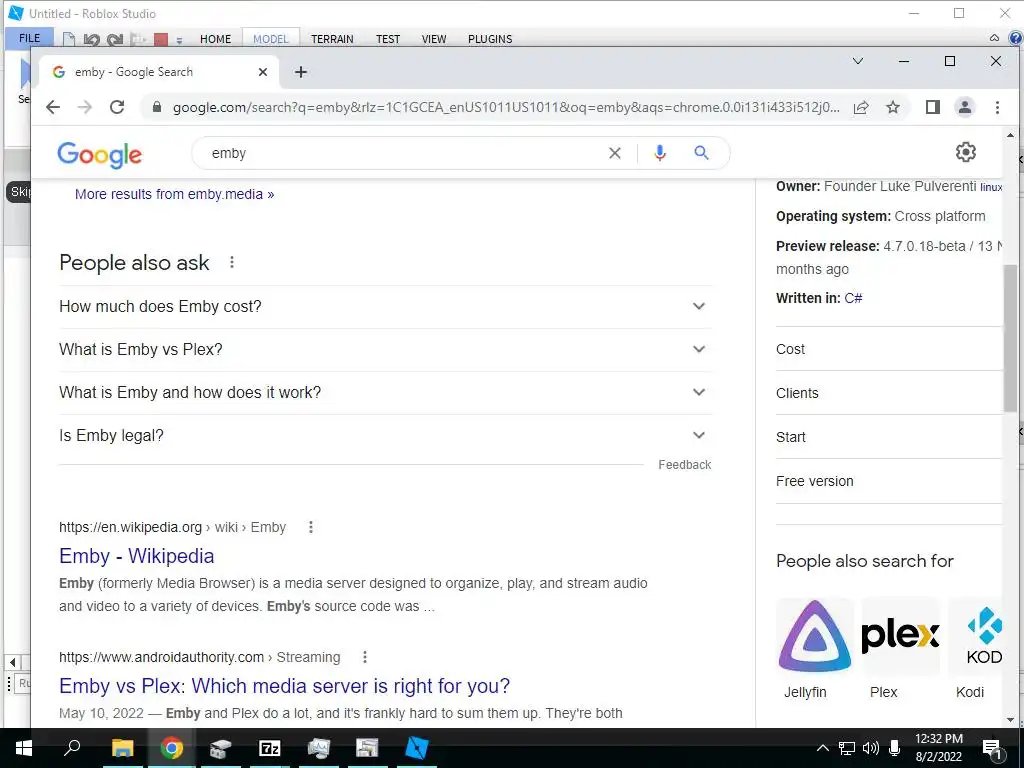This screenshot has width=1024, height=768.
Task: Switch to VIEW tab in Roblox Studio
Action: point(434,39)
